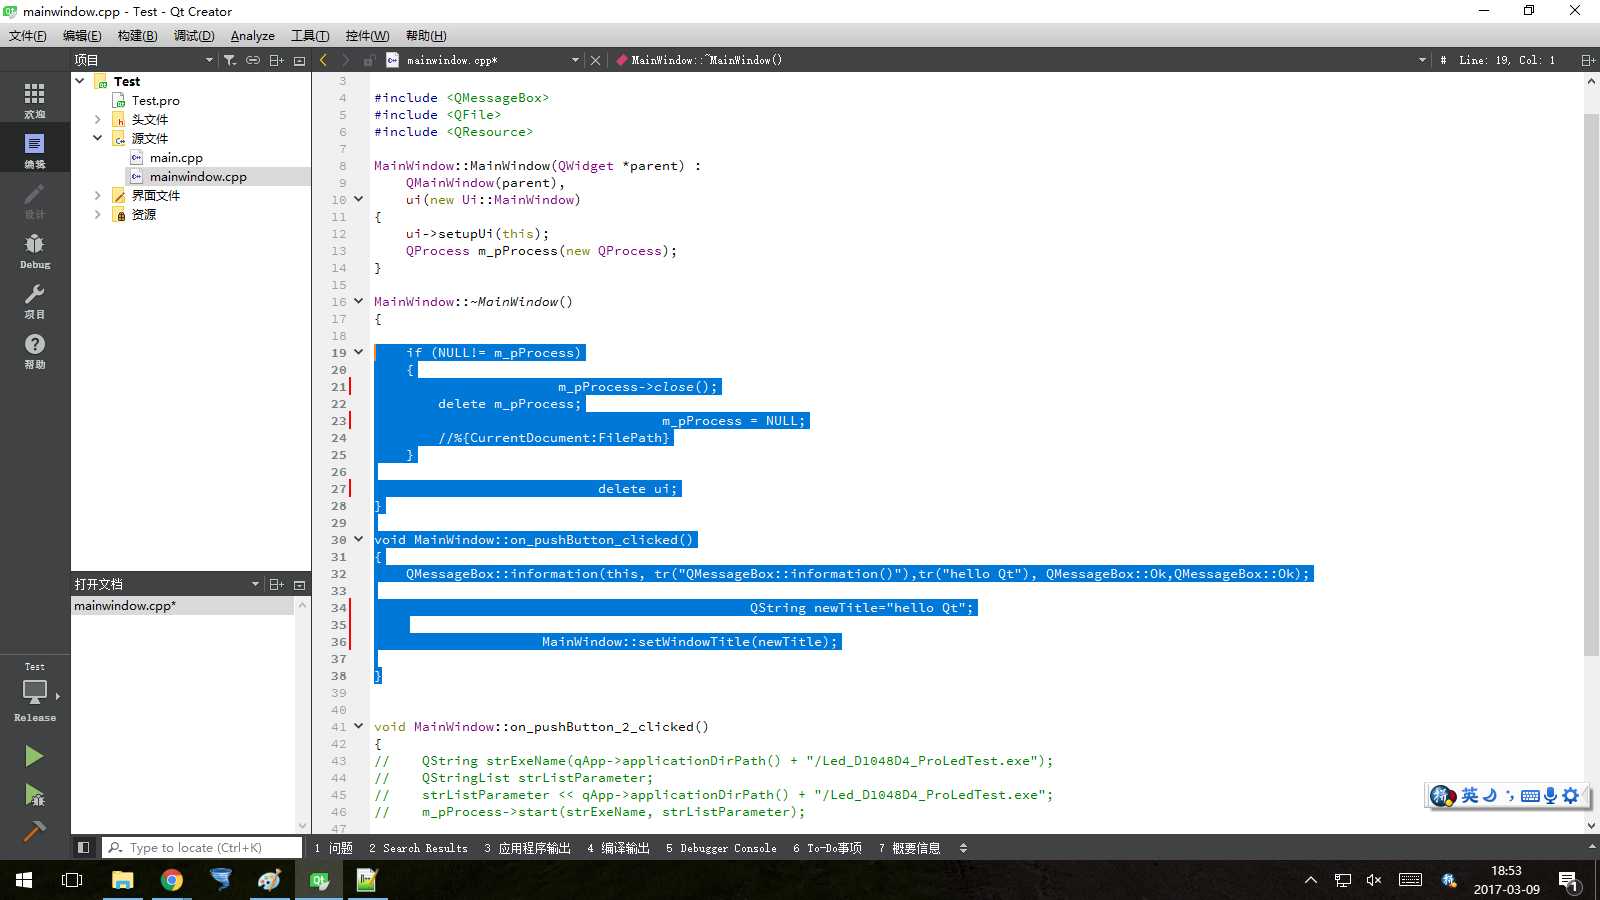Image resolution: width=1600 pixels, height=900 pixels.
Task: Click the Type to locate search field
Action: point(201,847)
